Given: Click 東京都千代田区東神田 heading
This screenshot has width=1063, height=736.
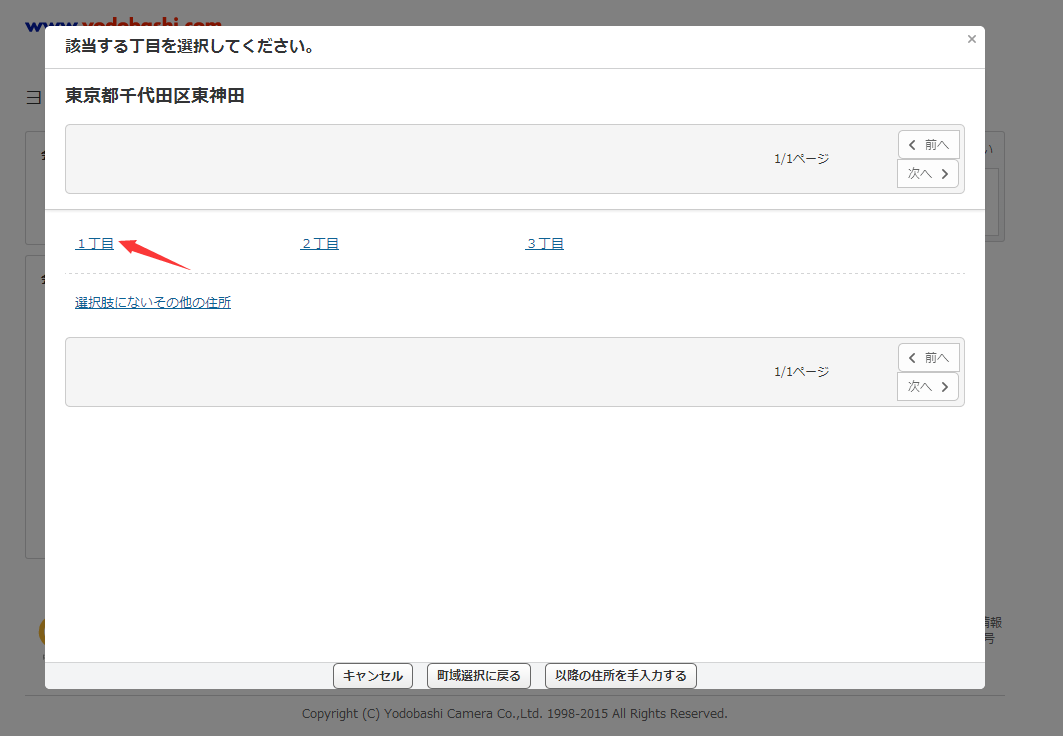Looking at the screenshot, I should 155,96.
